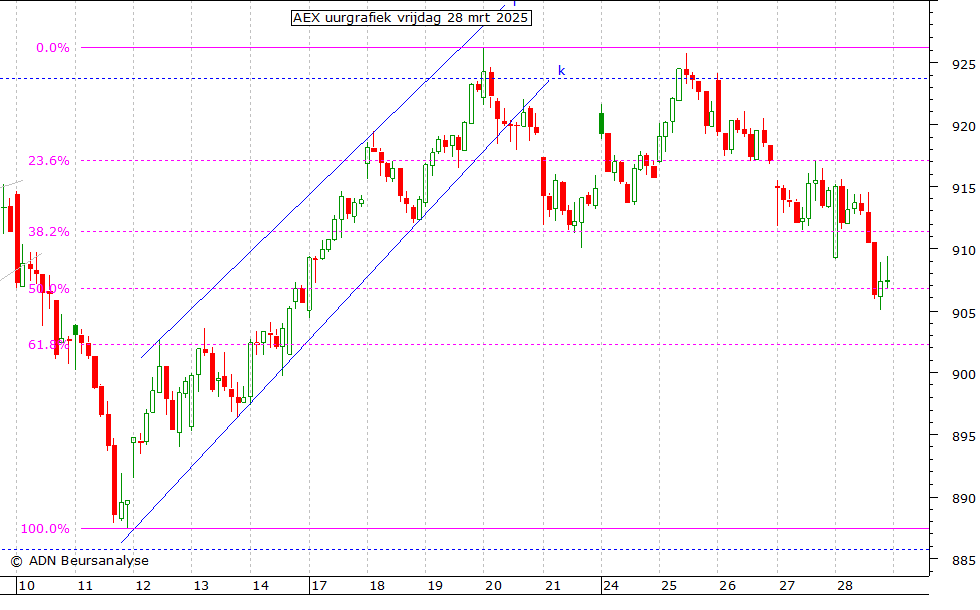Click the price axis value 915
The width and height of the screenshot is (980, 610).
(963, 188)
